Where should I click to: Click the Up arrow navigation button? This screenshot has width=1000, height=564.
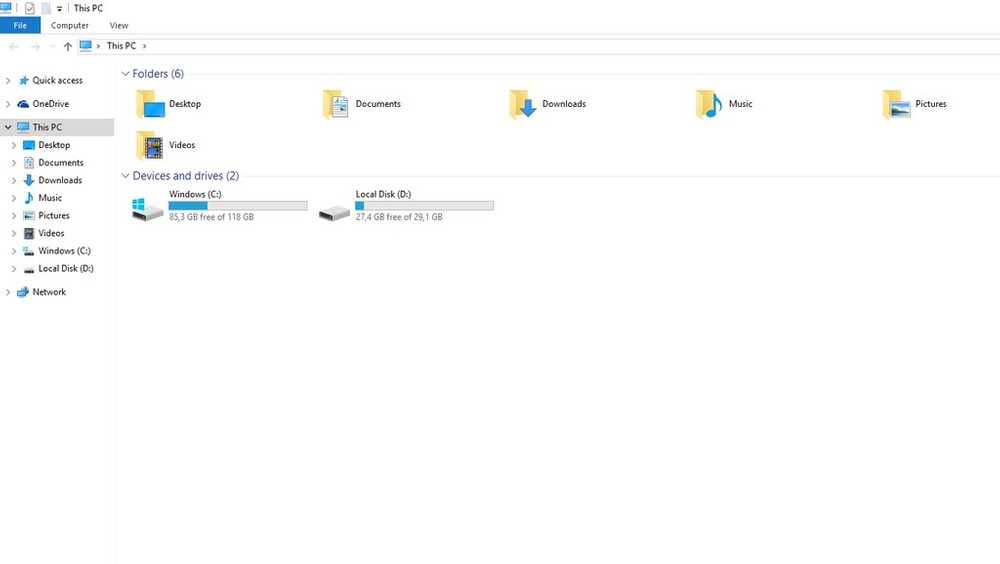pyautogui.click(x=68, y=46)
